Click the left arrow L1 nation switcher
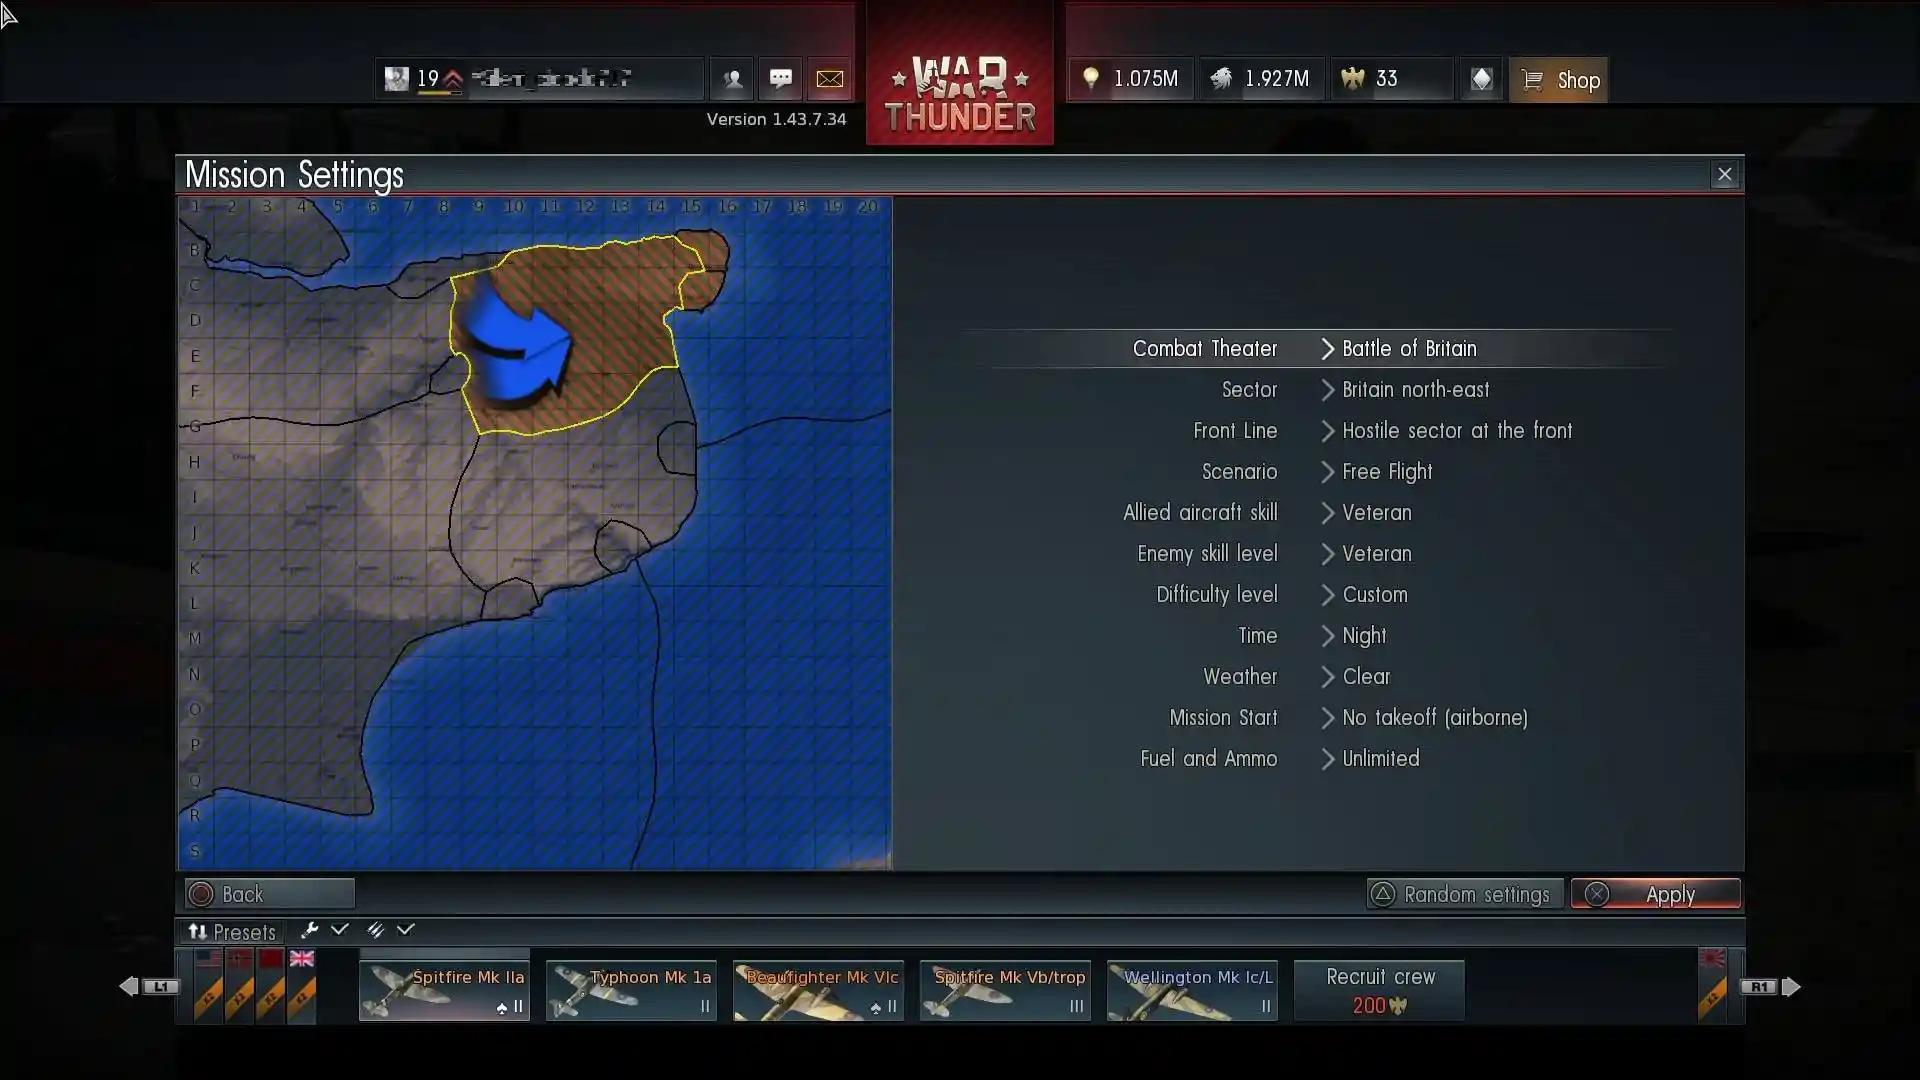This screenshot has width=1920, height=1080. coord(149,987)
